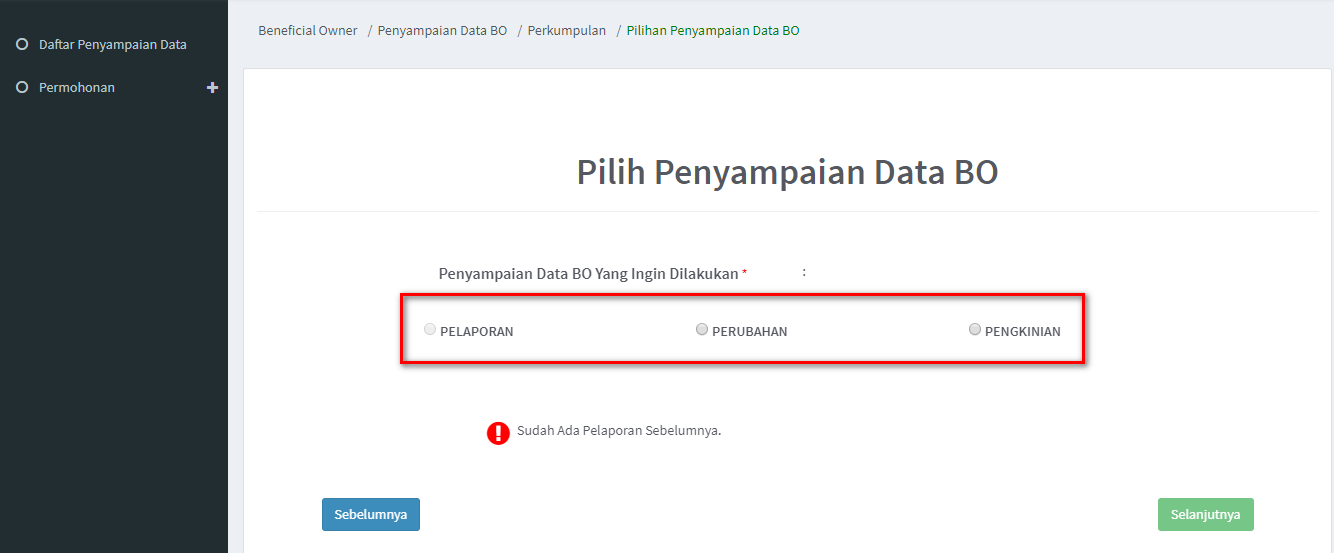This screenshot has width=1334, height=553.
Task: Click the Pilih Penyampaian Data BO heading
Action: coord(787,172)
